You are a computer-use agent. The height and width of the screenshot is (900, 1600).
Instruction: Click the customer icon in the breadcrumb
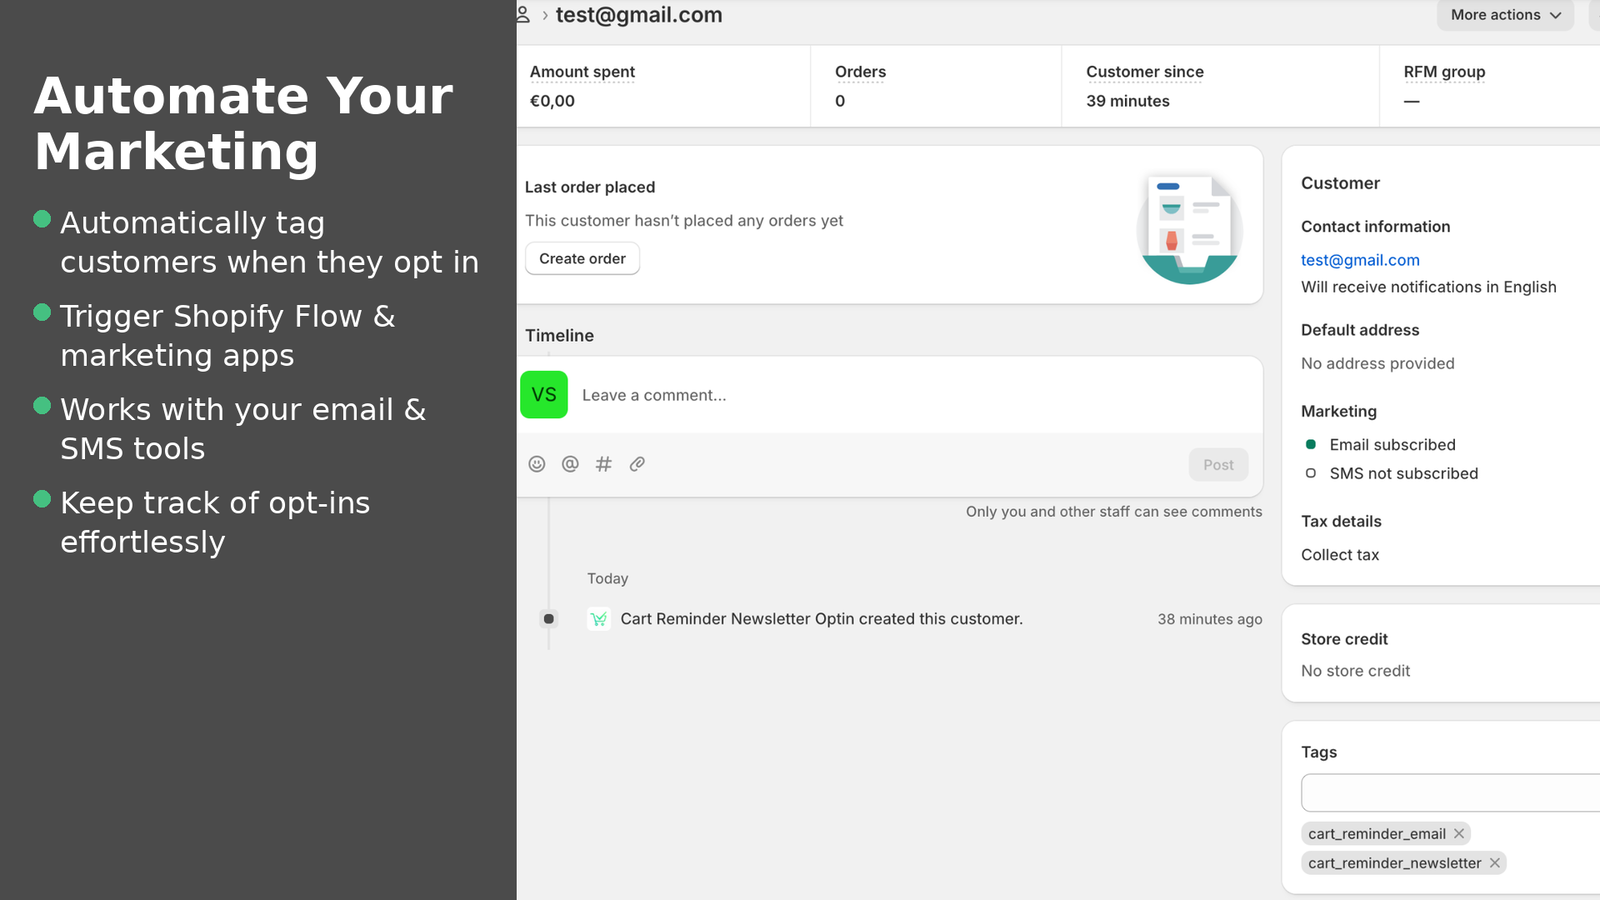click(x=521, y=14)
